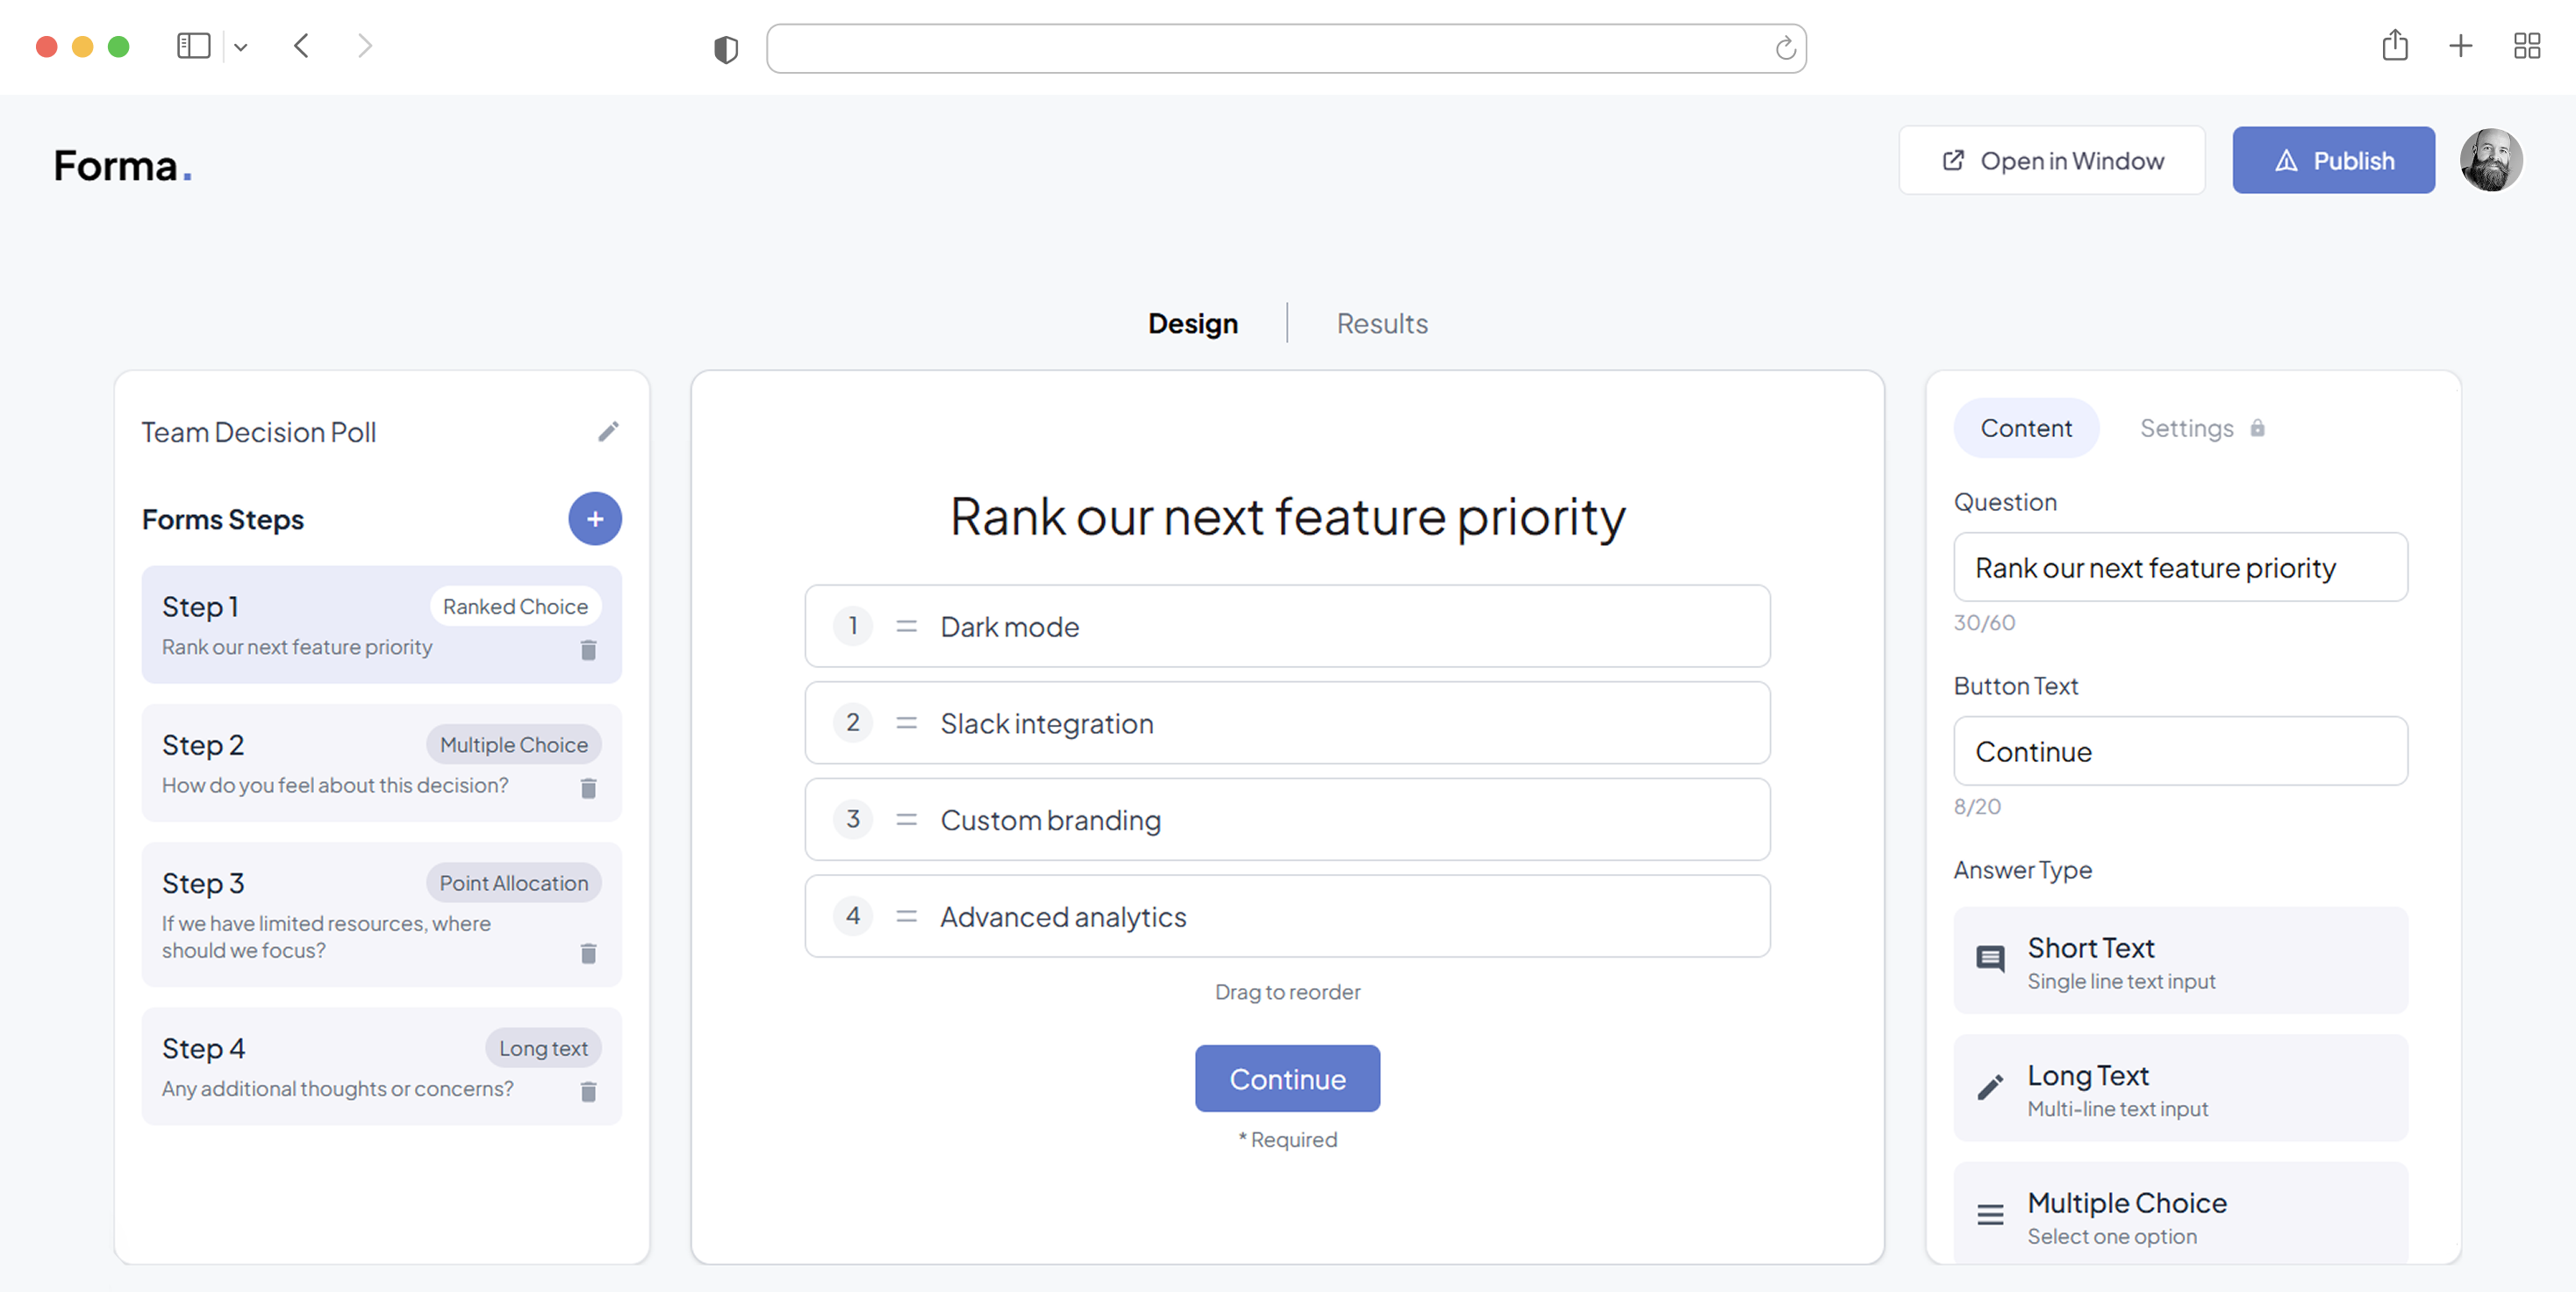Click the pencil icon to rename Team Decision Poll
The image size is (2576, 1292).
[x=608, y=431]
